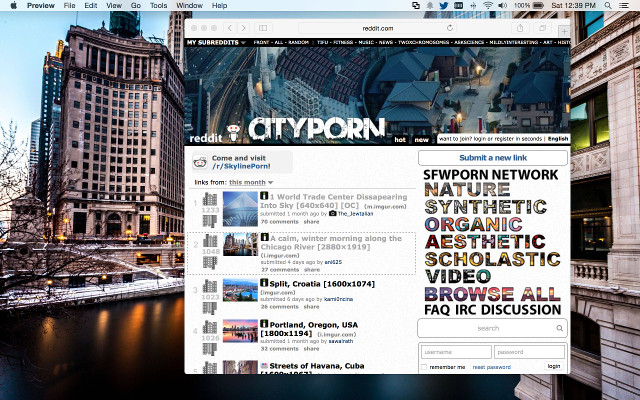Open the Apple menu
This screenshot has height=400, width=640.
point(13,5)
